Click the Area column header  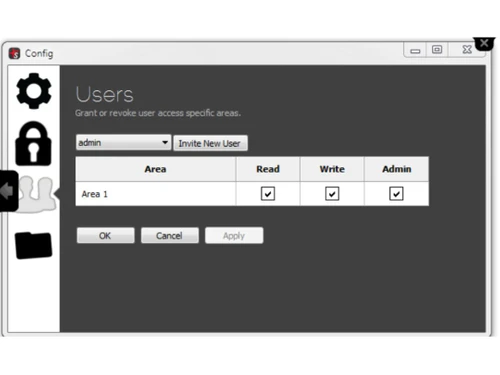[156, 169]
